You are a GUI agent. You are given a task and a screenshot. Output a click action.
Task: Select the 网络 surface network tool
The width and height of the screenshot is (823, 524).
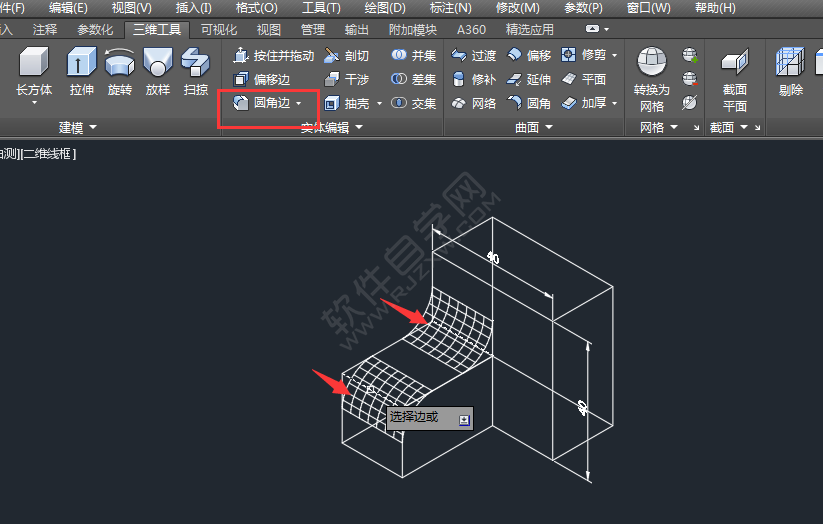coord(473,103)
